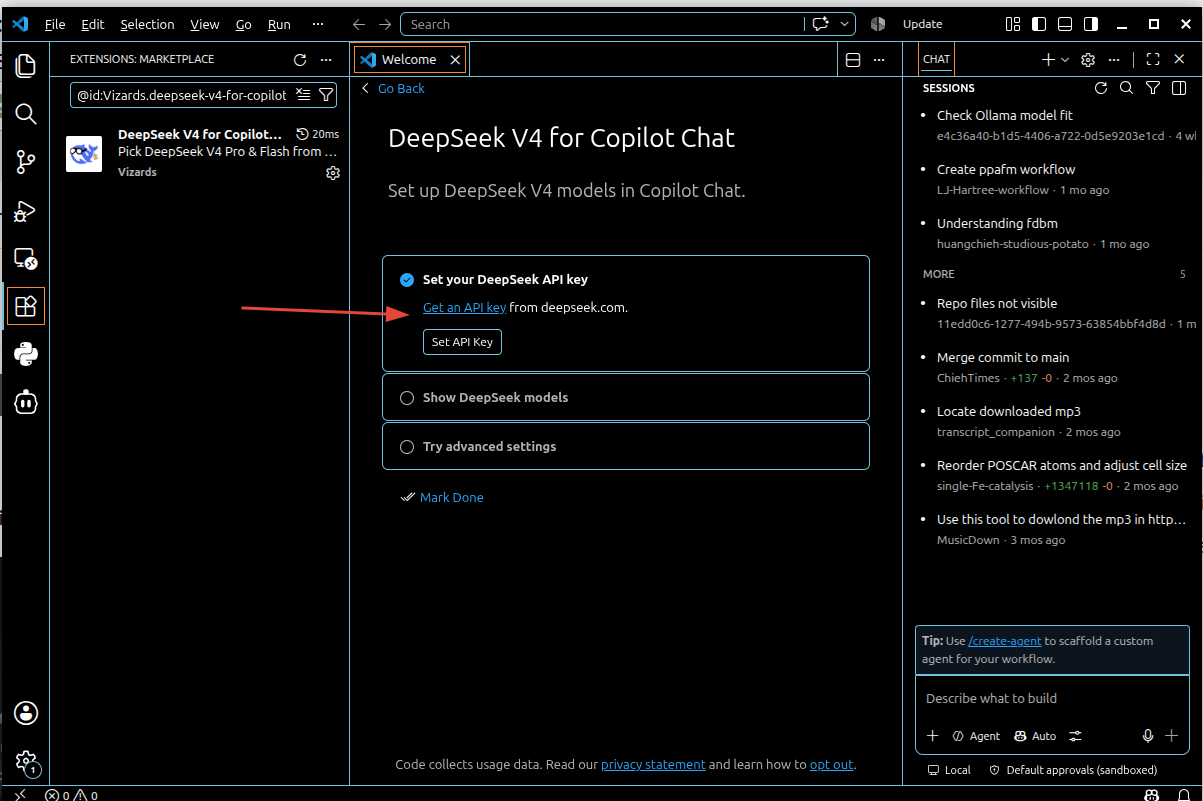This screenshot has width=1203, height=801.
Task: Open the Auto model picker
Action: (1035, 736)
